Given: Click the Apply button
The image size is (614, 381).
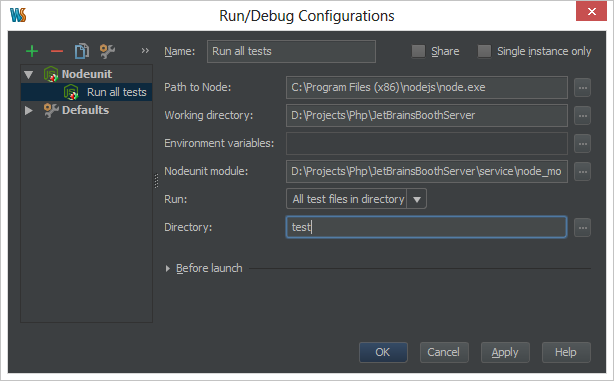Looking at the screenshot, I should click(505, 352).
